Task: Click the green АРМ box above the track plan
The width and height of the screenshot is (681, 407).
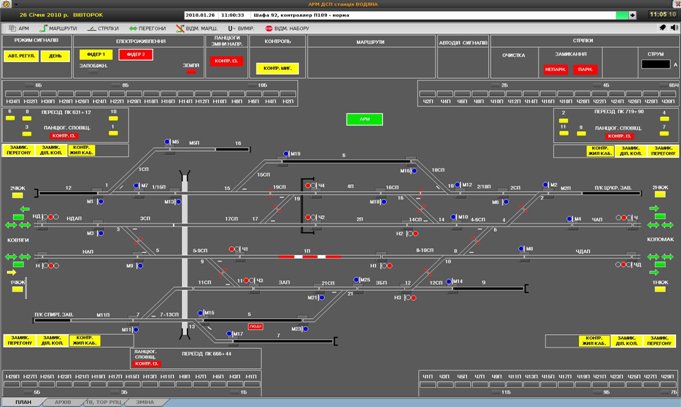Action: tap(357, 119)
